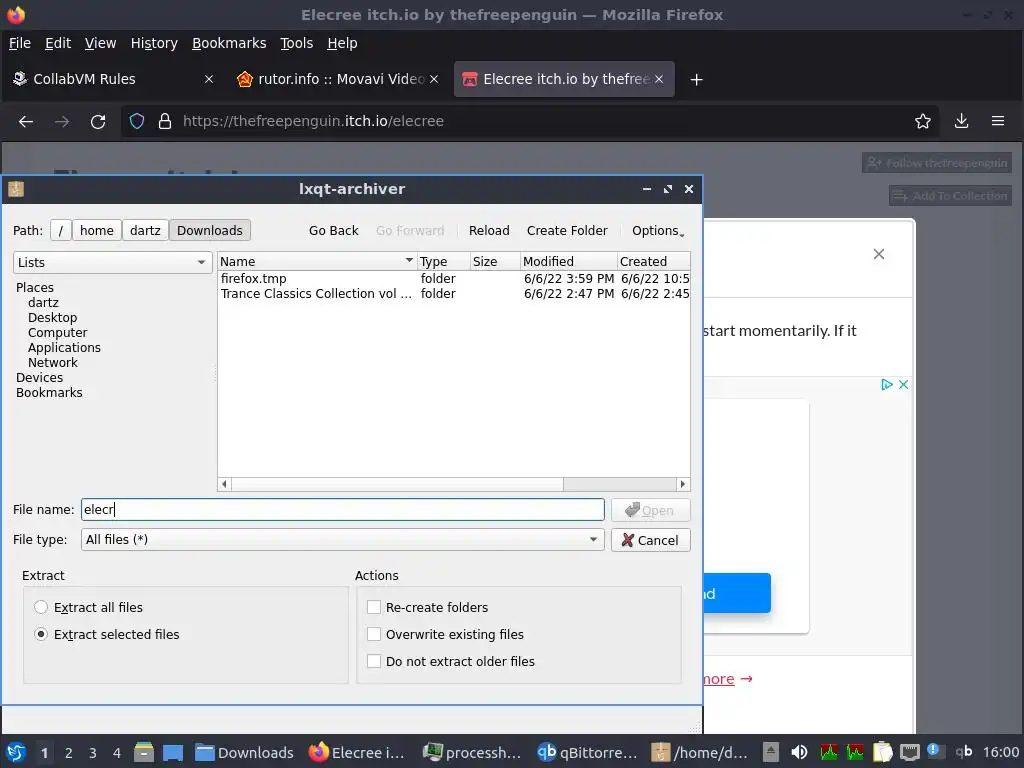
Task: Open the File type dropdown
Action: [342, 539]
